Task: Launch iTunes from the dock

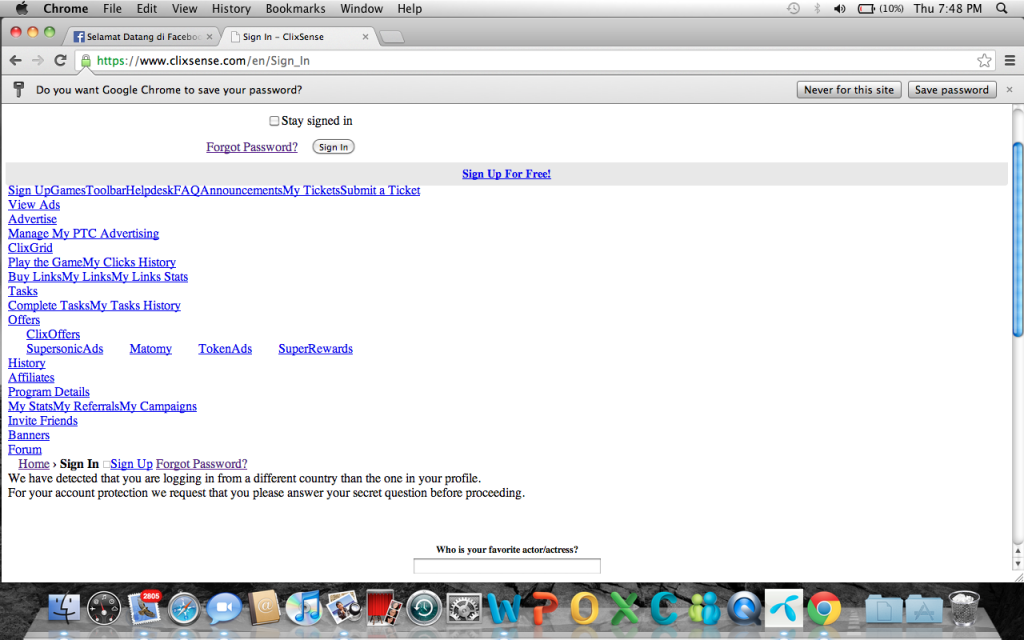Action: 304,609
